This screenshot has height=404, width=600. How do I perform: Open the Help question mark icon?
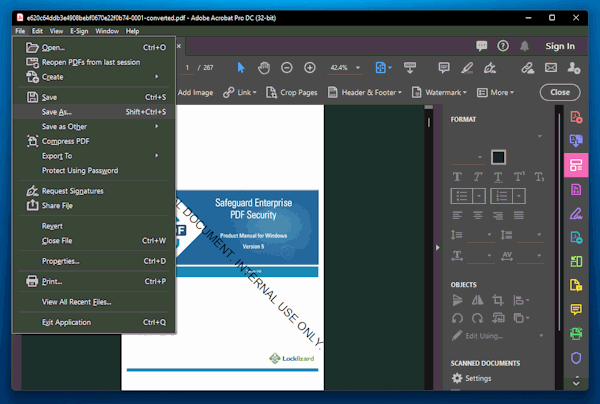click(x=503, y=46)
